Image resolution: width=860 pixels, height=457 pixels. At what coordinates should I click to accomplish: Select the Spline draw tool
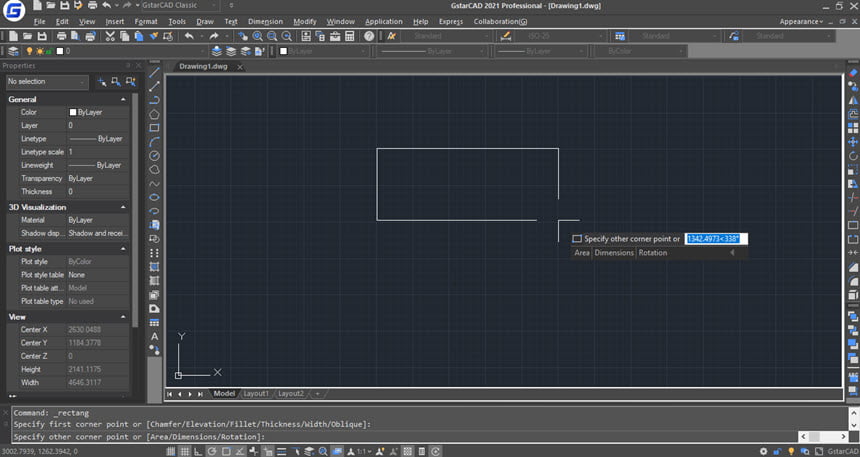click(154, 184)
